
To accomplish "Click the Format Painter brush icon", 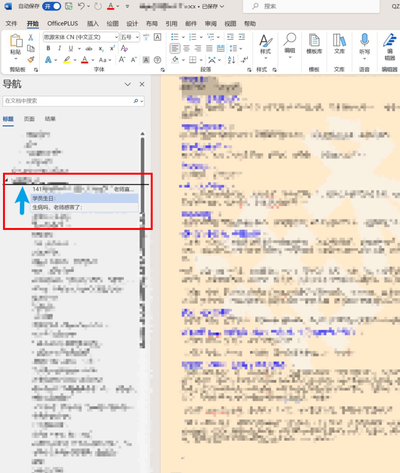I will (31, 60).
